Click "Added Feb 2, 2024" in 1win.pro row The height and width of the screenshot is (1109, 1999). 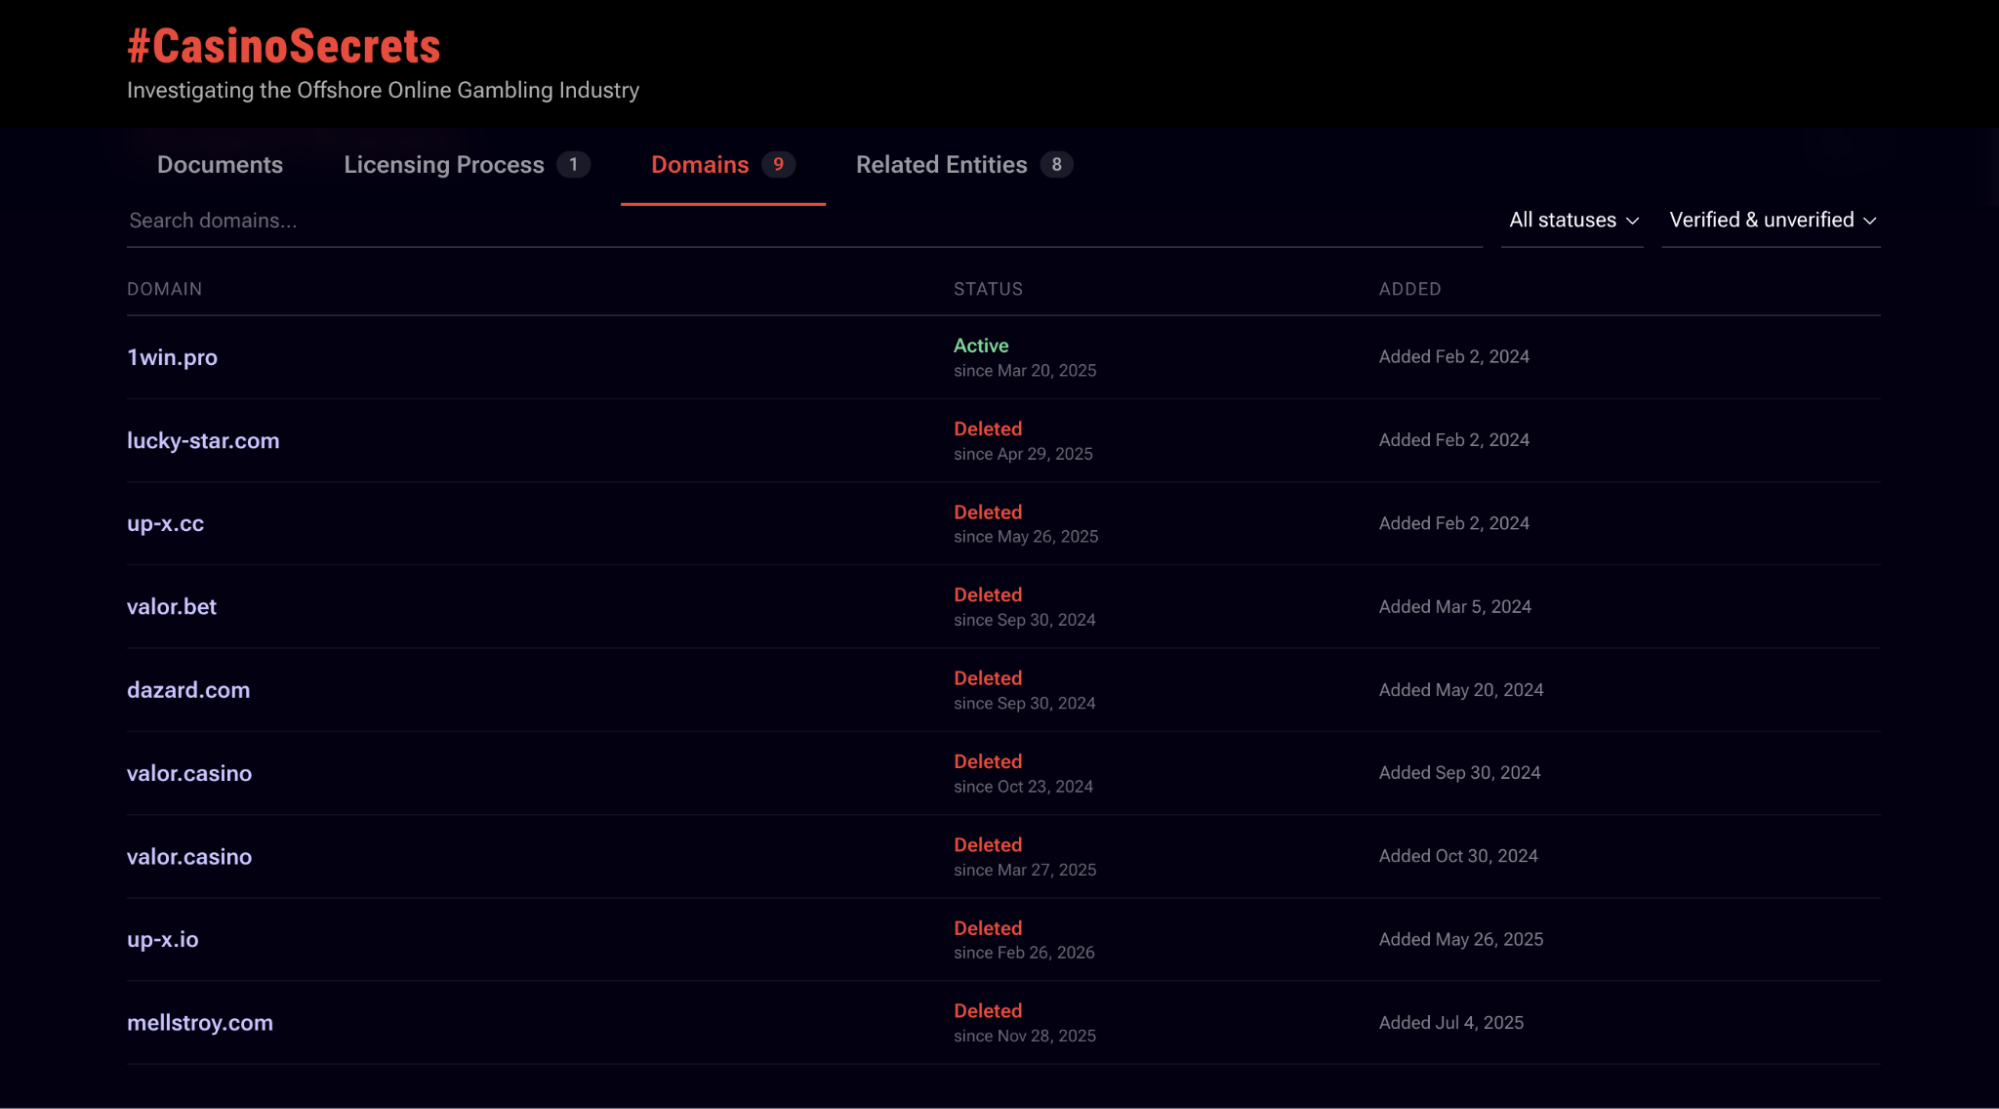pyautogui.click(x=1454, y=357)
